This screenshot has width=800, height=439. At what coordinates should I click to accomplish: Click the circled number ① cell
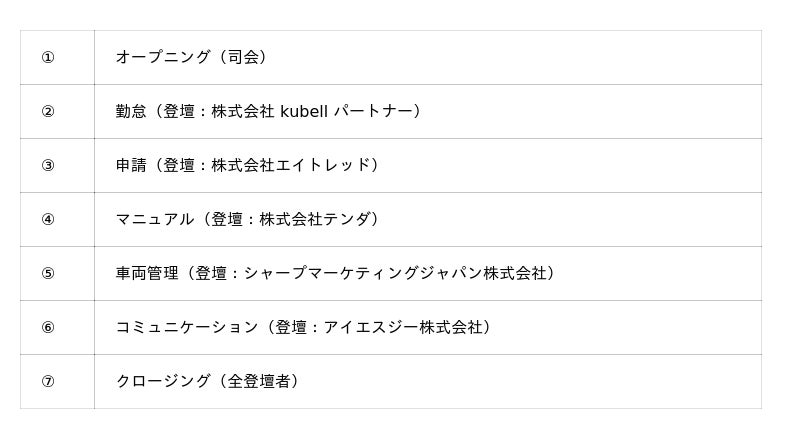(48, 58)
